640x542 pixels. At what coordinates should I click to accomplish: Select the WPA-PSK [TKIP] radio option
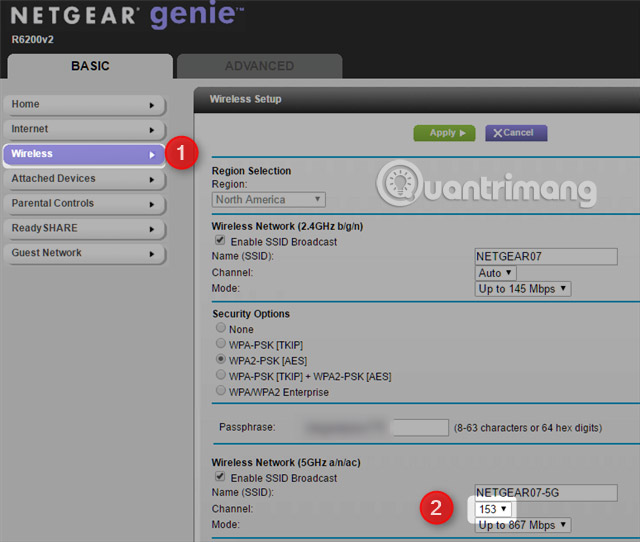220,345
